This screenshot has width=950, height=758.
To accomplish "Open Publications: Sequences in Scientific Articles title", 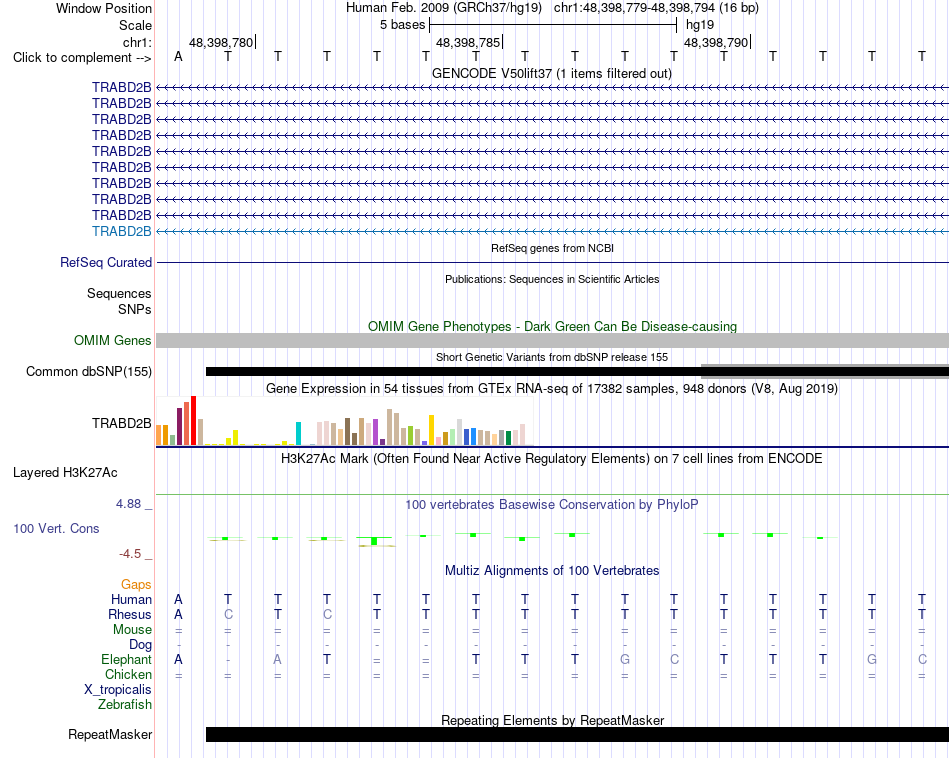I will click(x=552, y=279).
